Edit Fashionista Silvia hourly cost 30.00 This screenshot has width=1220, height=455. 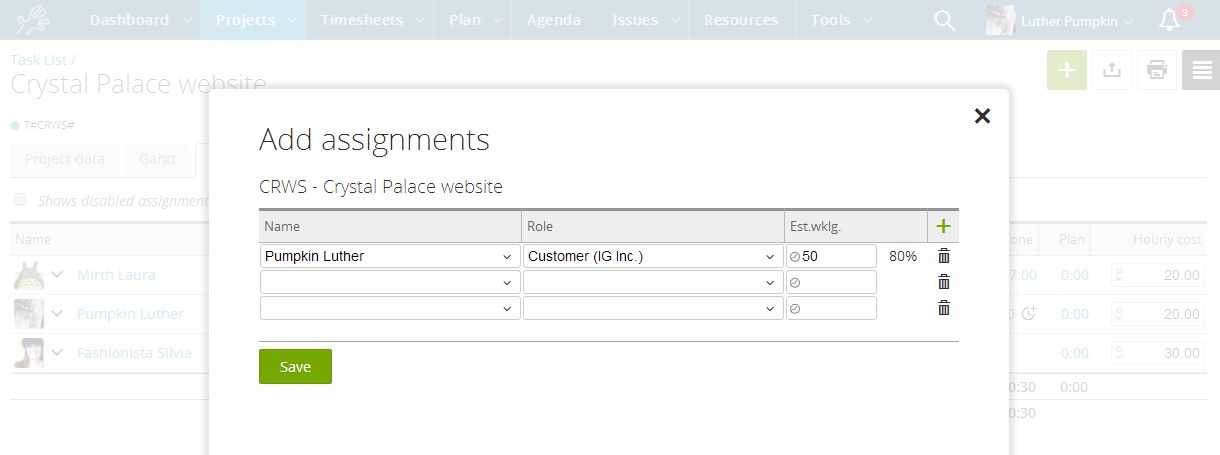(x=1157, y=353)
